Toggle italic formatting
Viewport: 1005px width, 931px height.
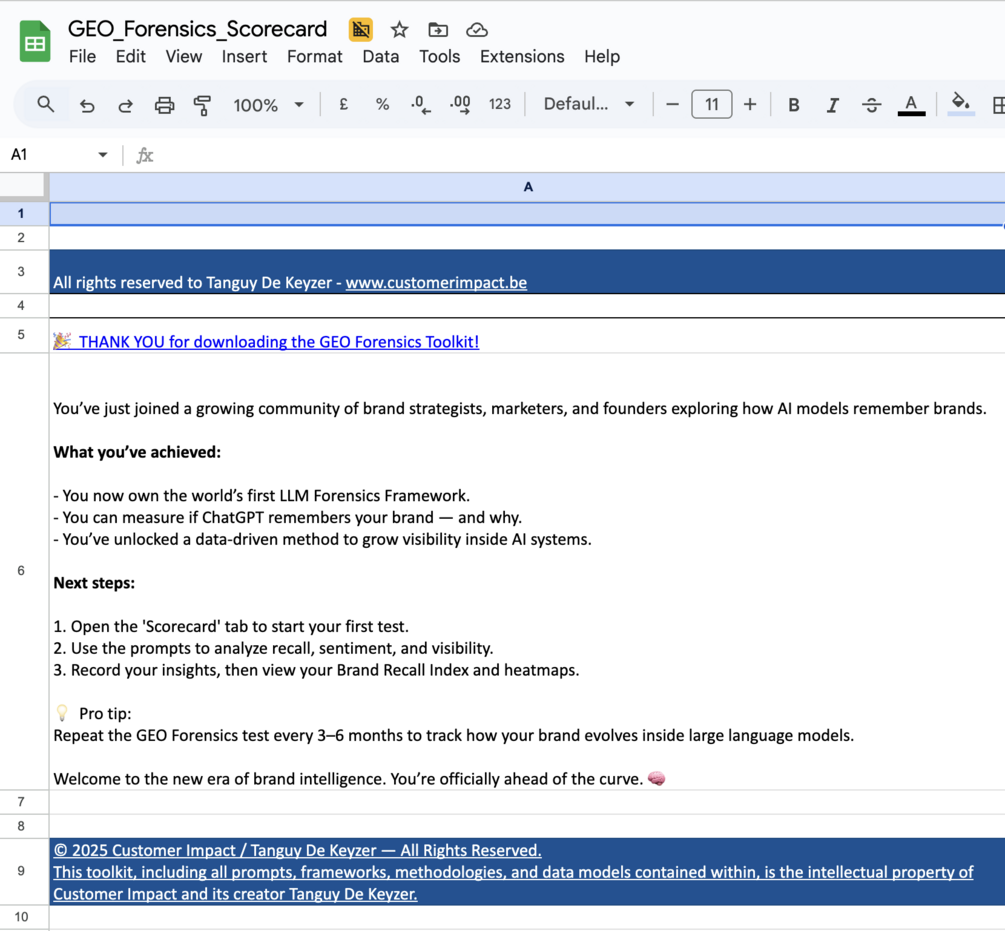point(832,104)
